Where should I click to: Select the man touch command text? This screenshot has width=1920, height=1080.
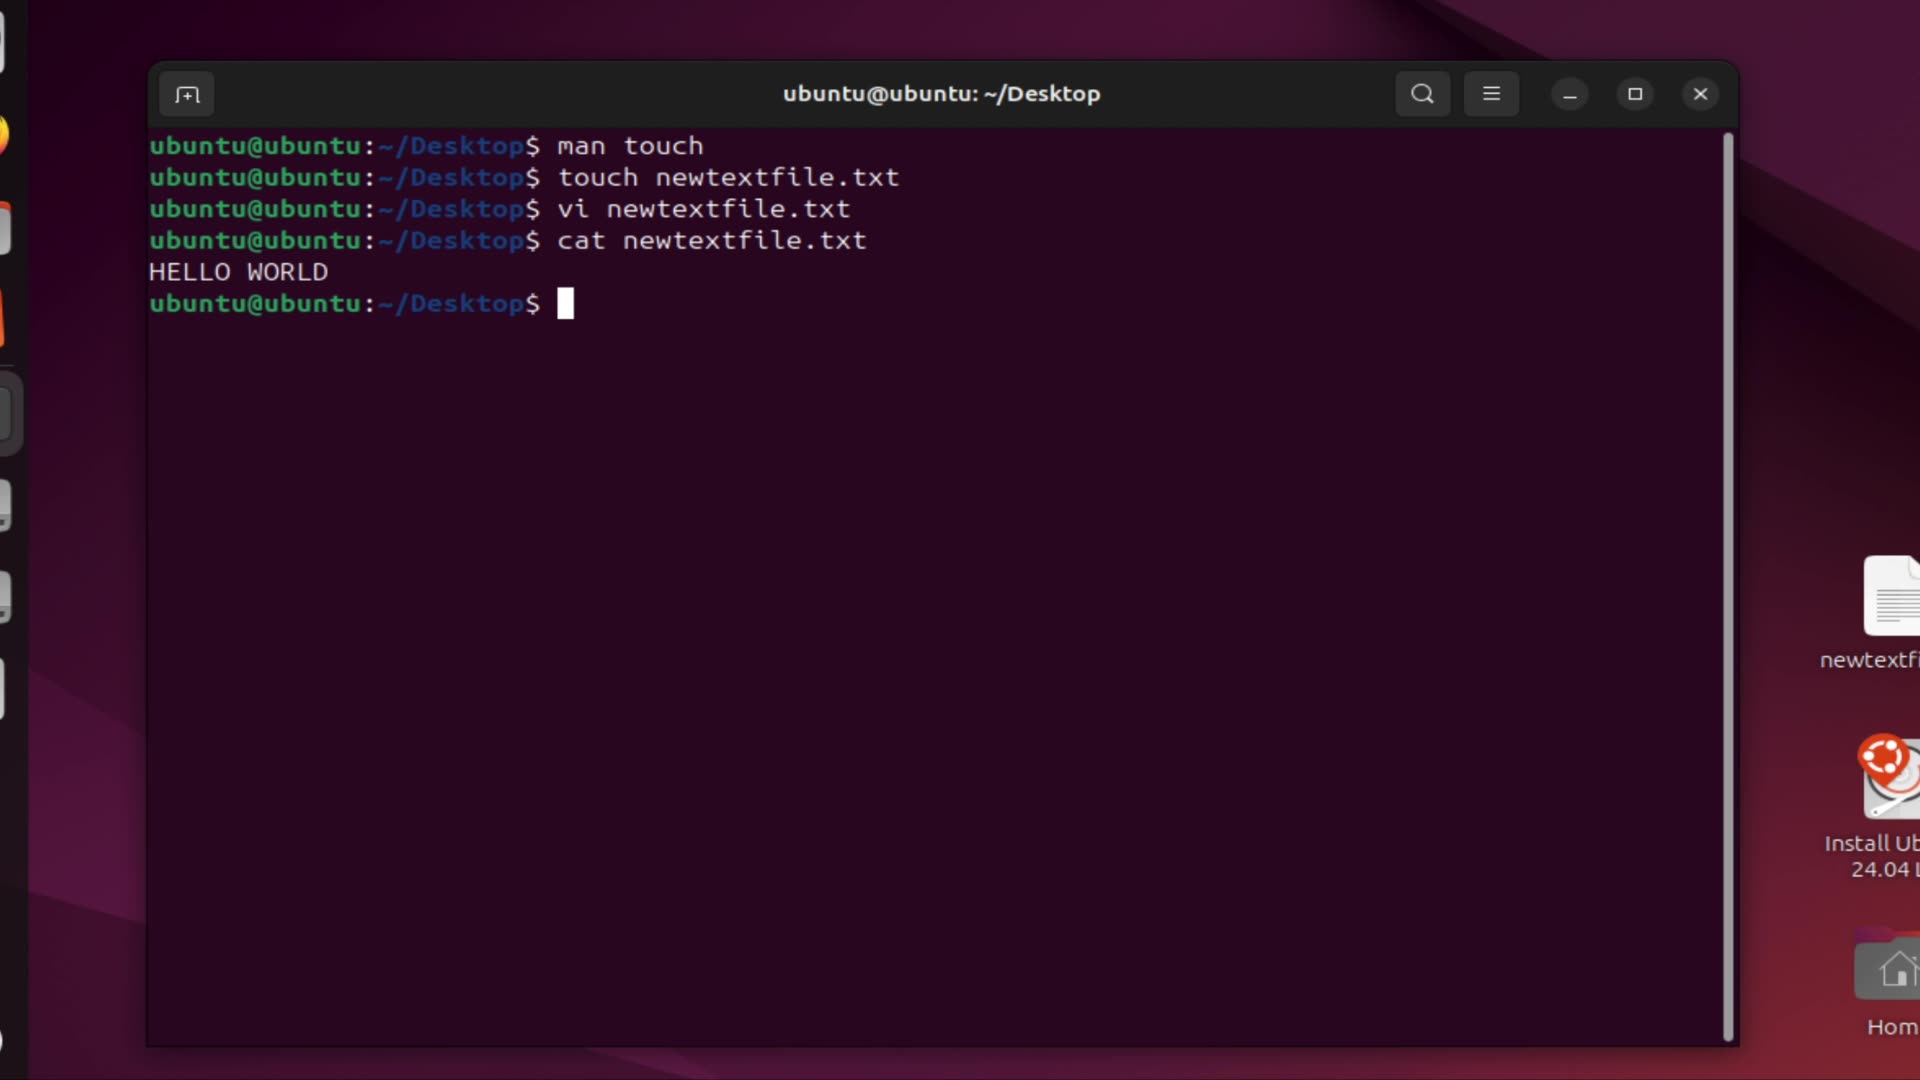(x=629, y=146)
